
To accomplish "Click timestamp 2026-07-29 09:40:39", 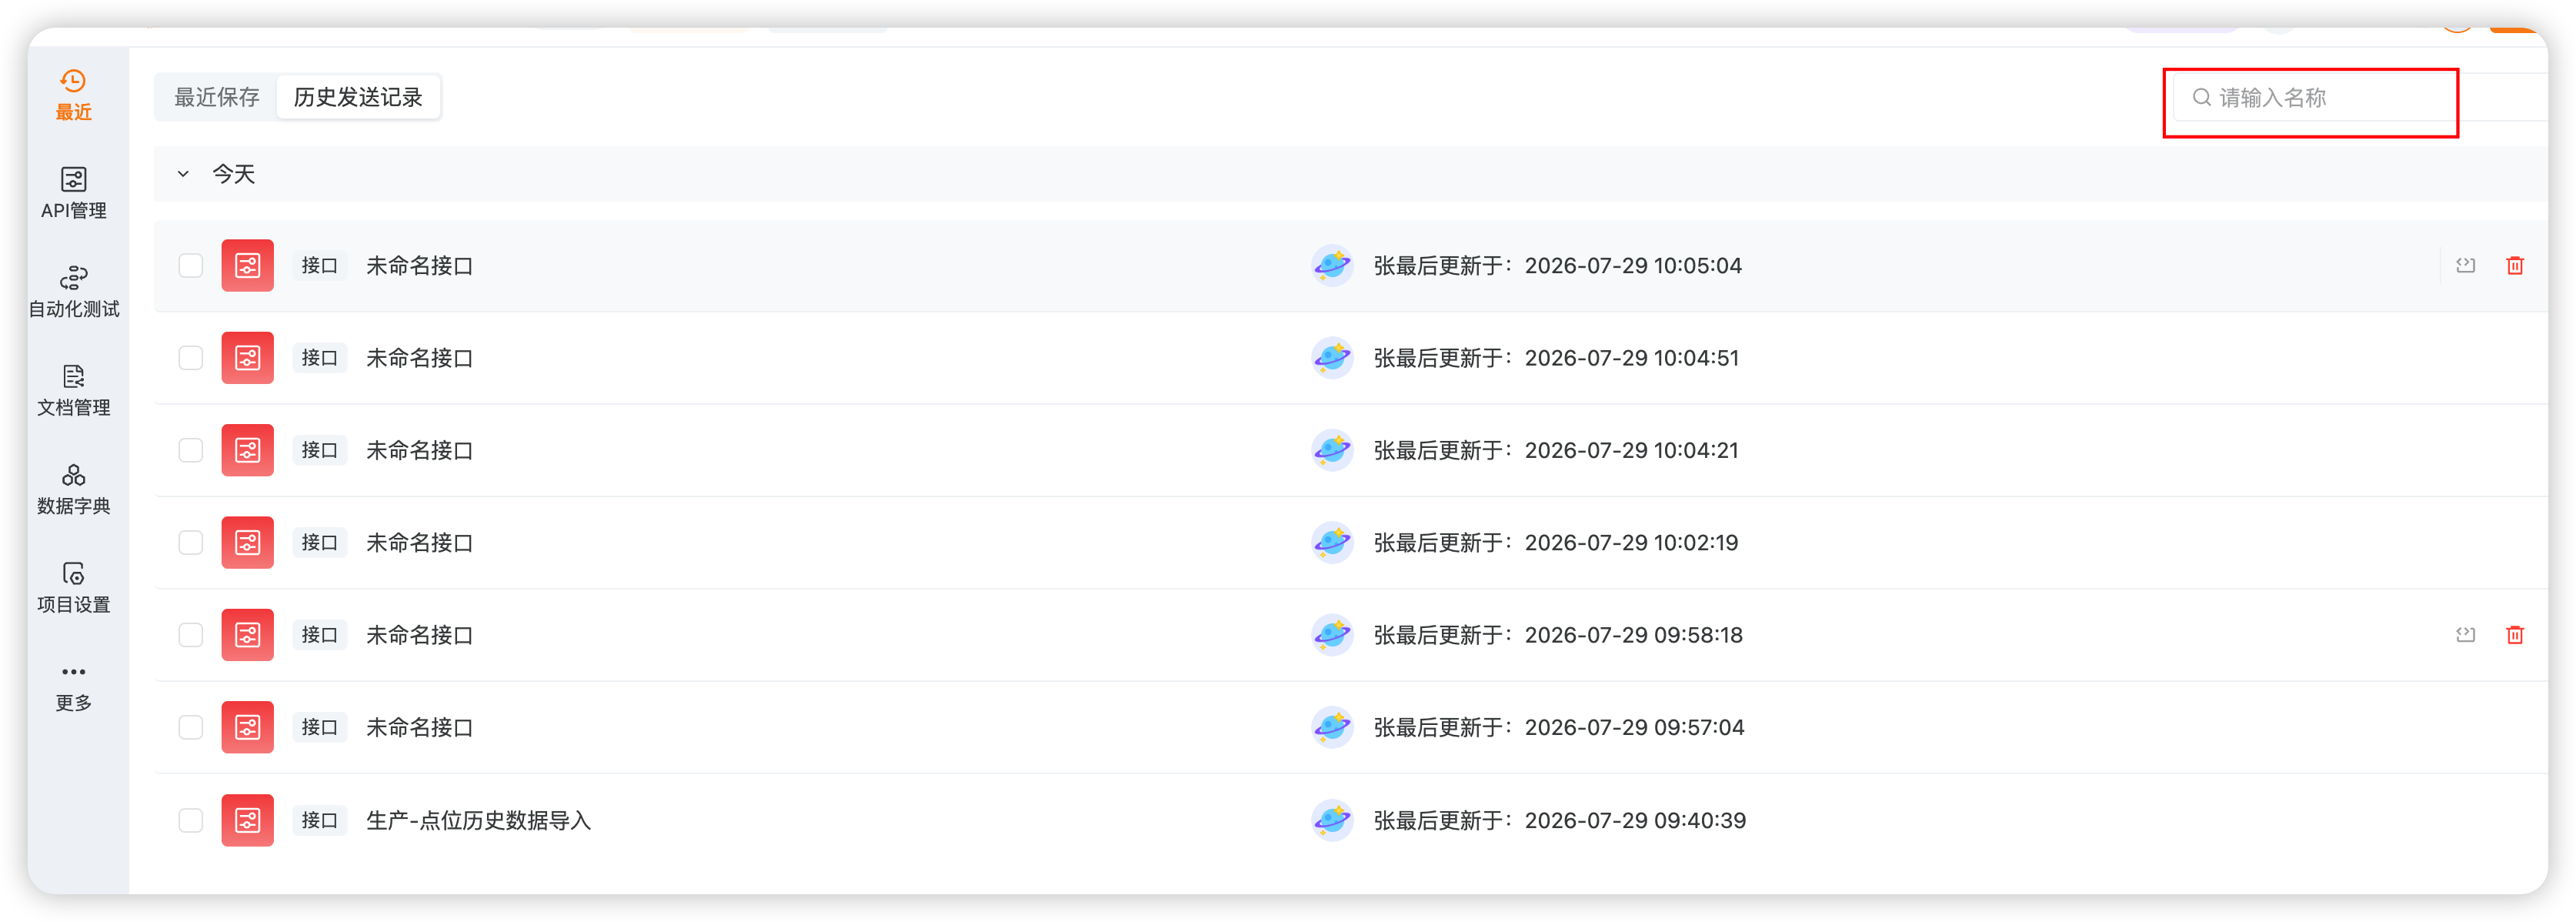I will pyautogui.click(x=1635, y=820).
